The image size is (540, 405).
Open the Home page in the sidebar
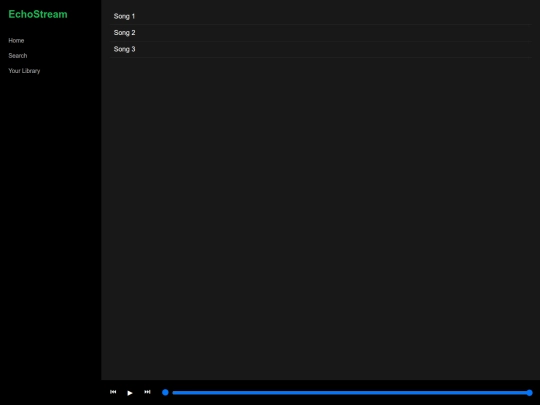coord(16,41)
